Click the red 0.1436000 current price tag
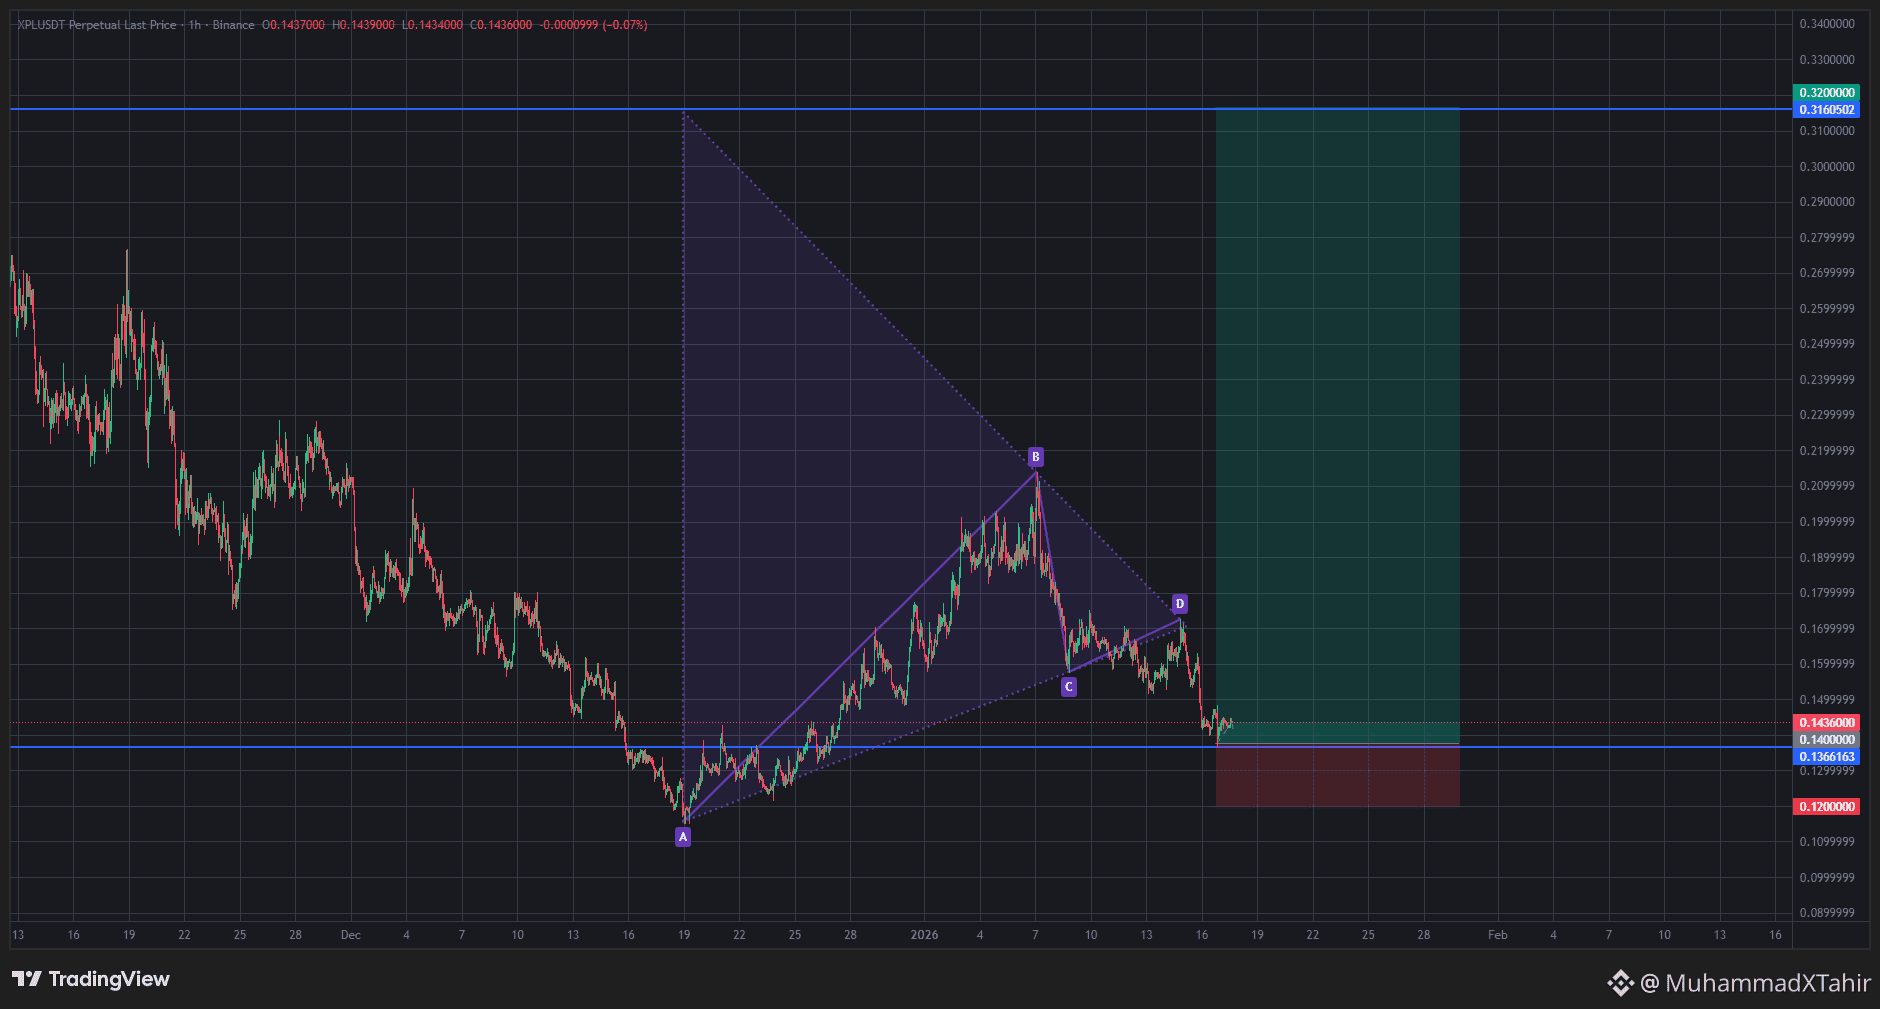This screenshot has width=1880, height=1009. click(x=1827, y=723)
